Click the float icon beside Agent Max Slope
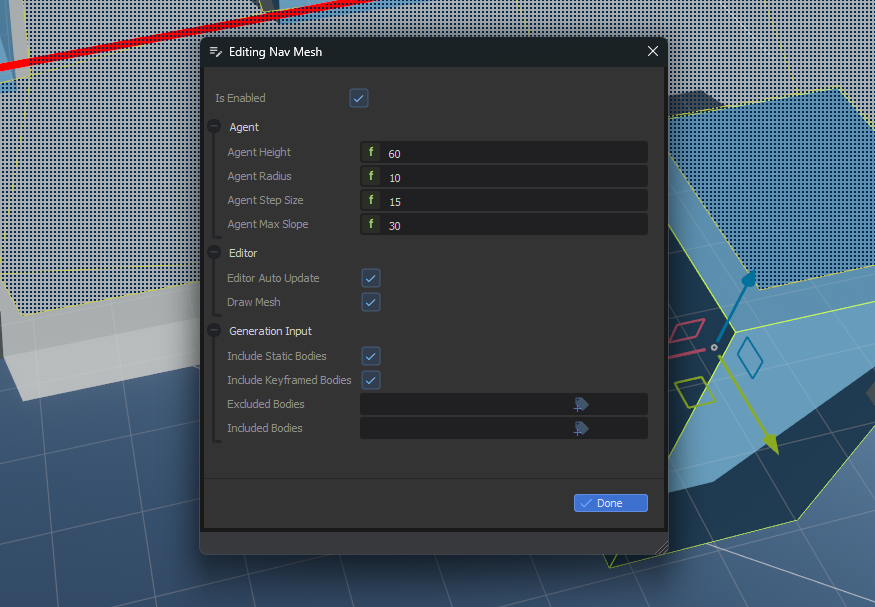This screenshot has height=607, width=875. click(x=371, y=225)
